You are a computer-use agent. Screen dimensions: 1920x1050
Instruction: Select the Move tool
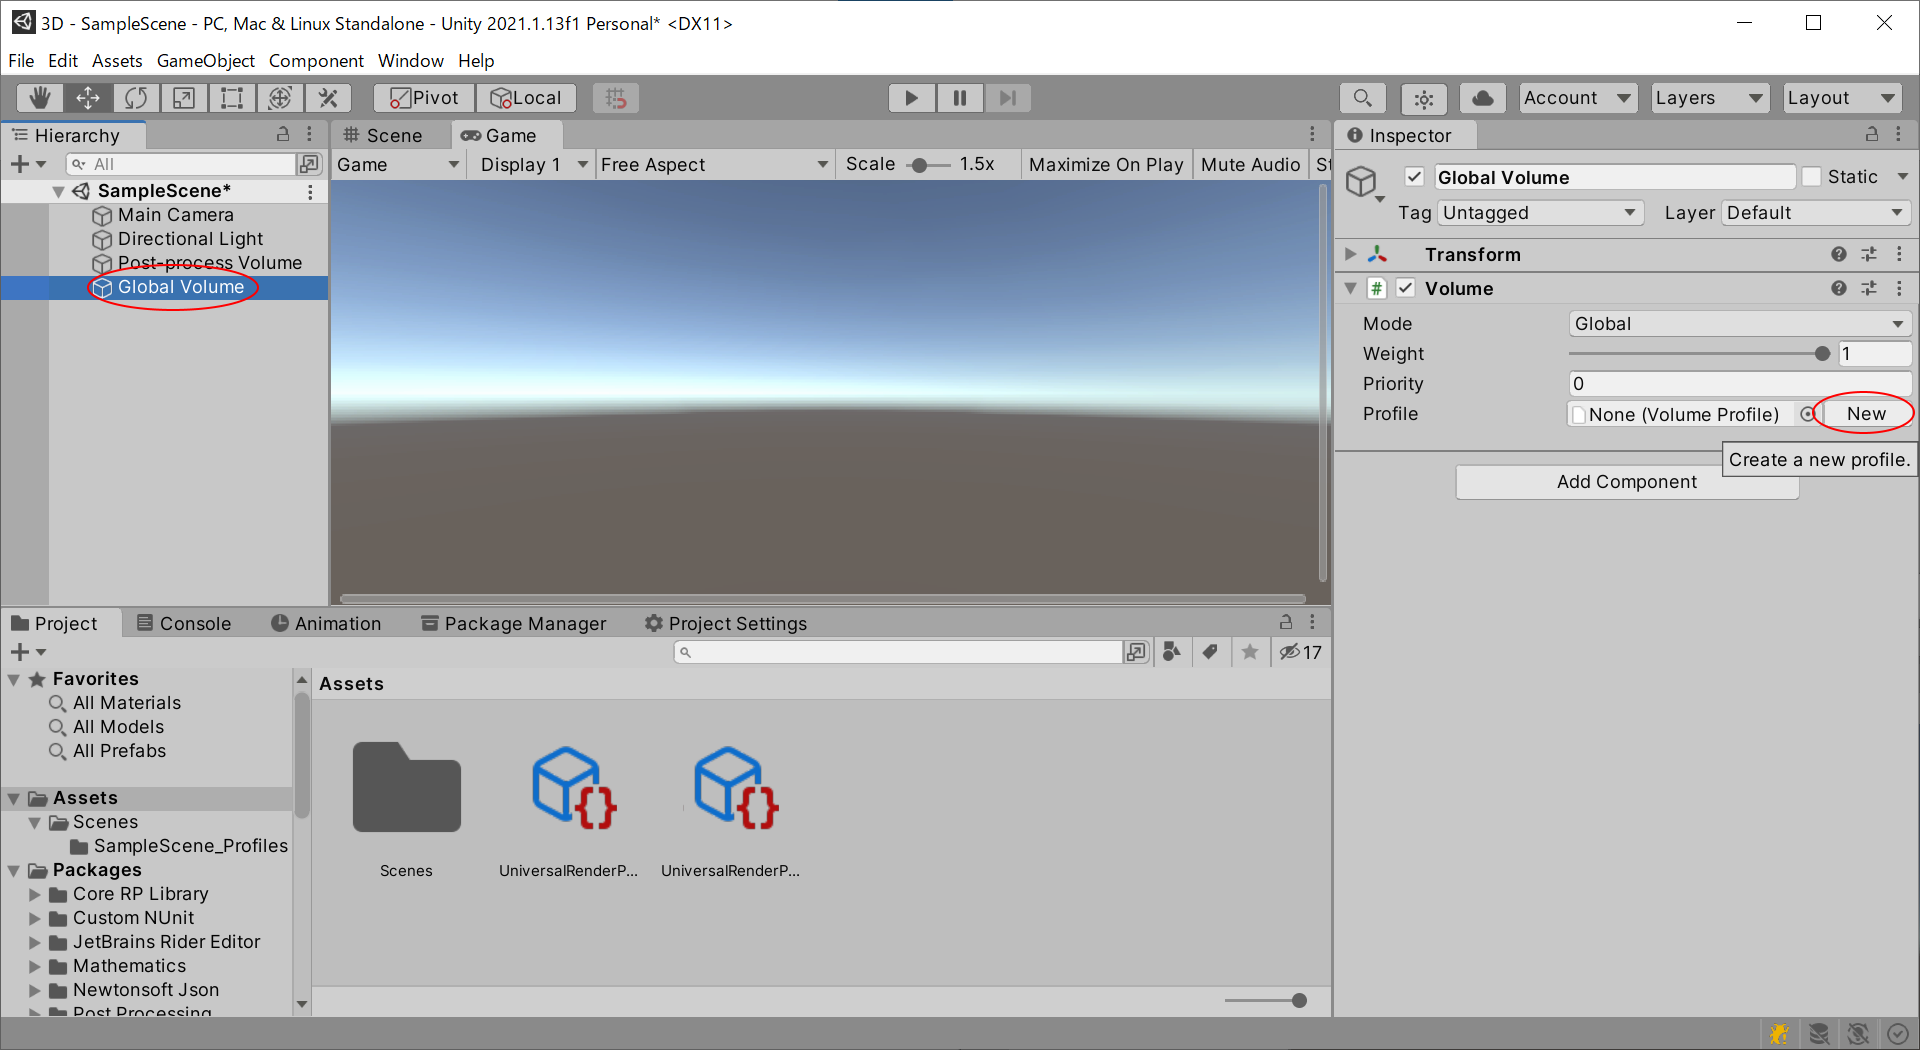coord(88,98)
